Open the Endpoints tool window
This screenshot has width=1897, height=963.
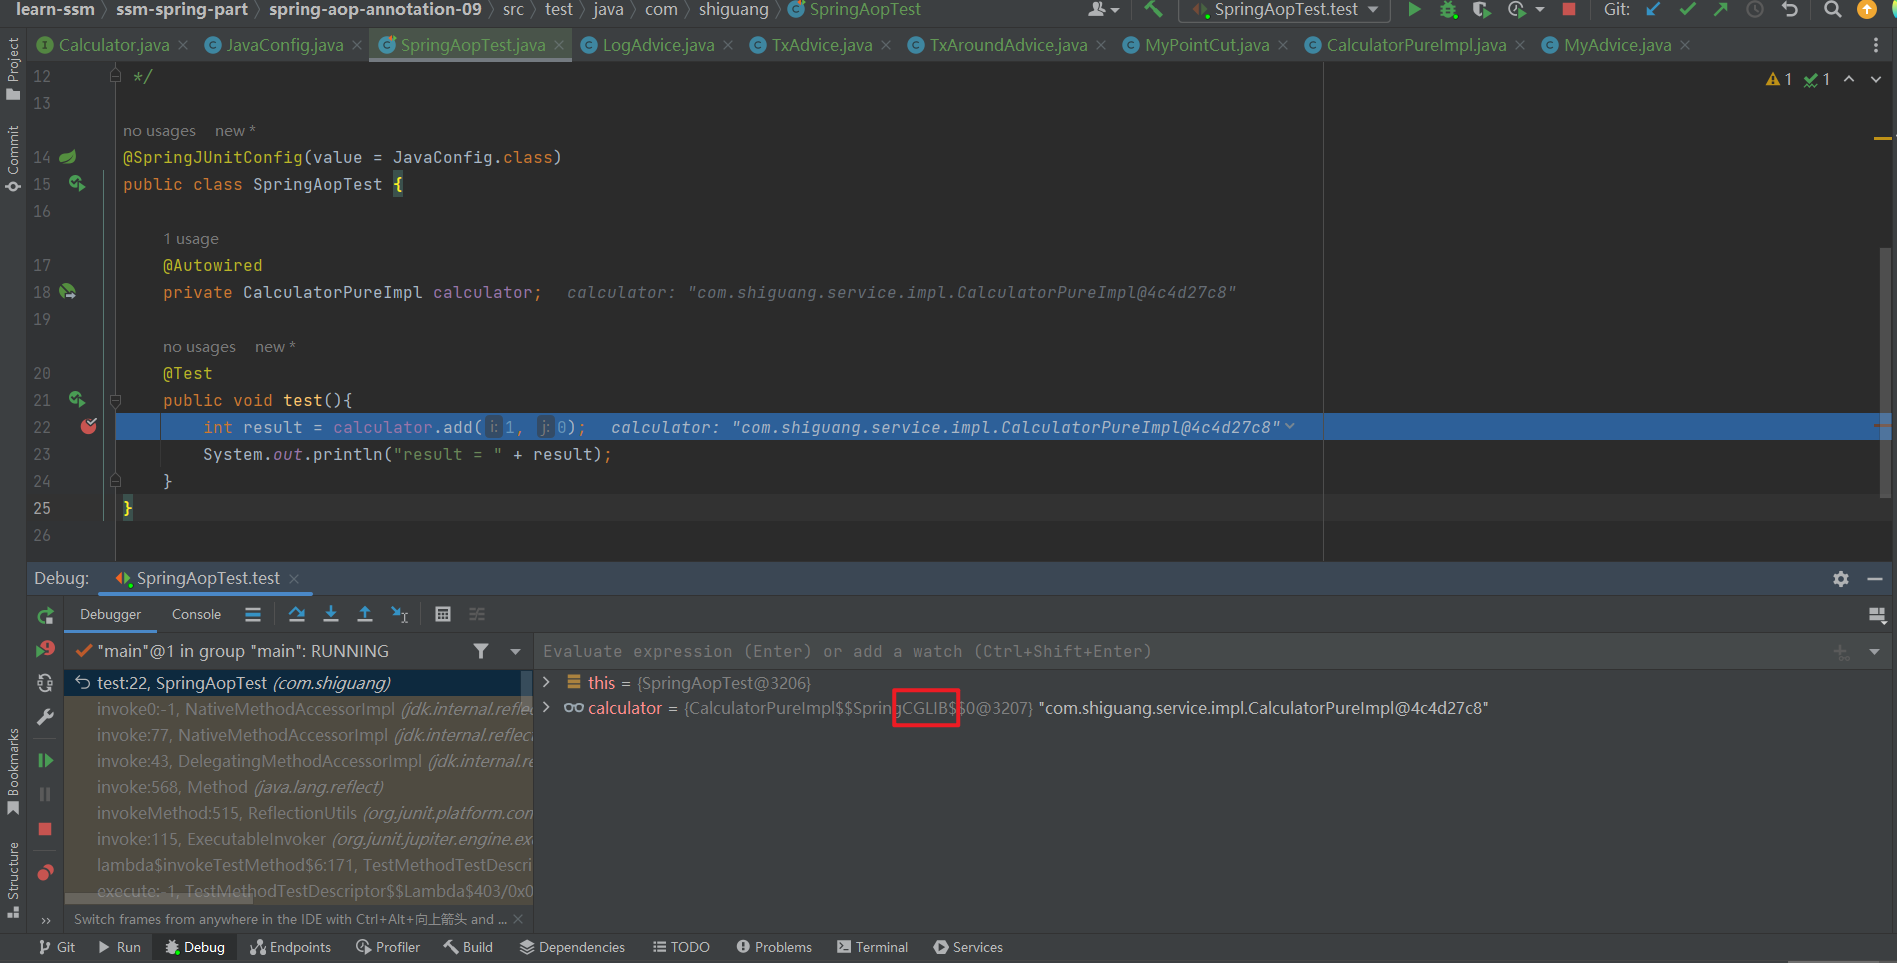click(x=290, y=947)
